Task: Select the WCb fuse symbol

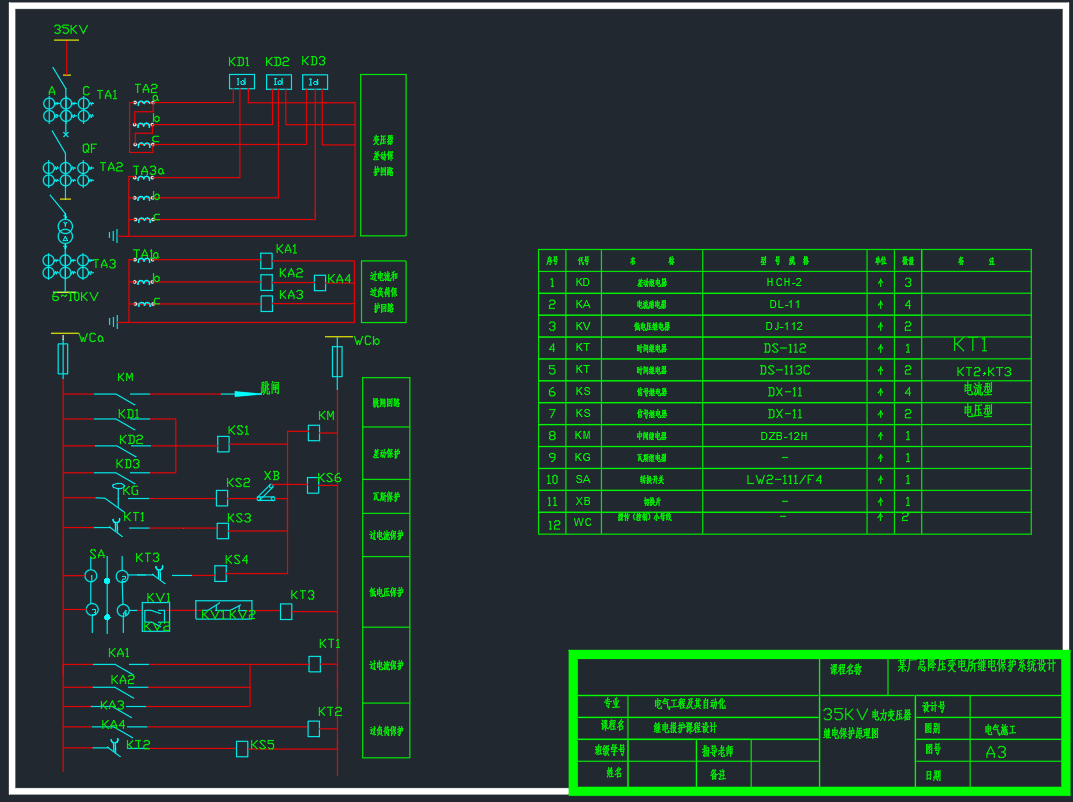Action: (337, 360)
